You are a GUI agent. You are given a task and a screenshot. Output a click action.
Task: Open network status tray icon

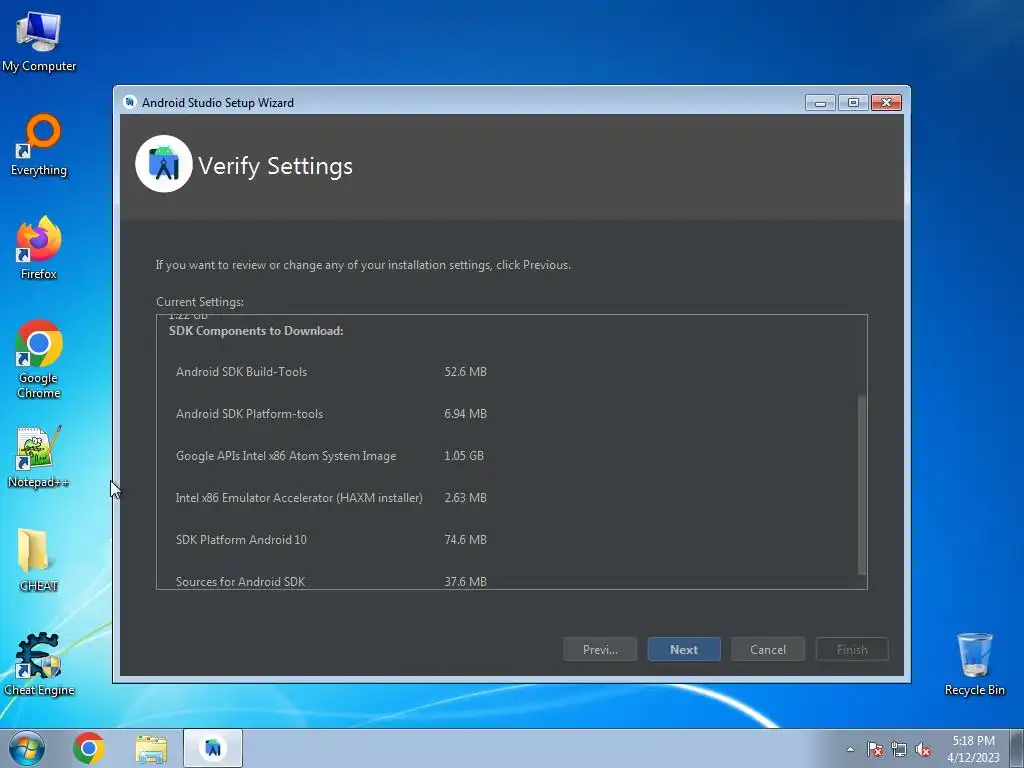[899, 749]
